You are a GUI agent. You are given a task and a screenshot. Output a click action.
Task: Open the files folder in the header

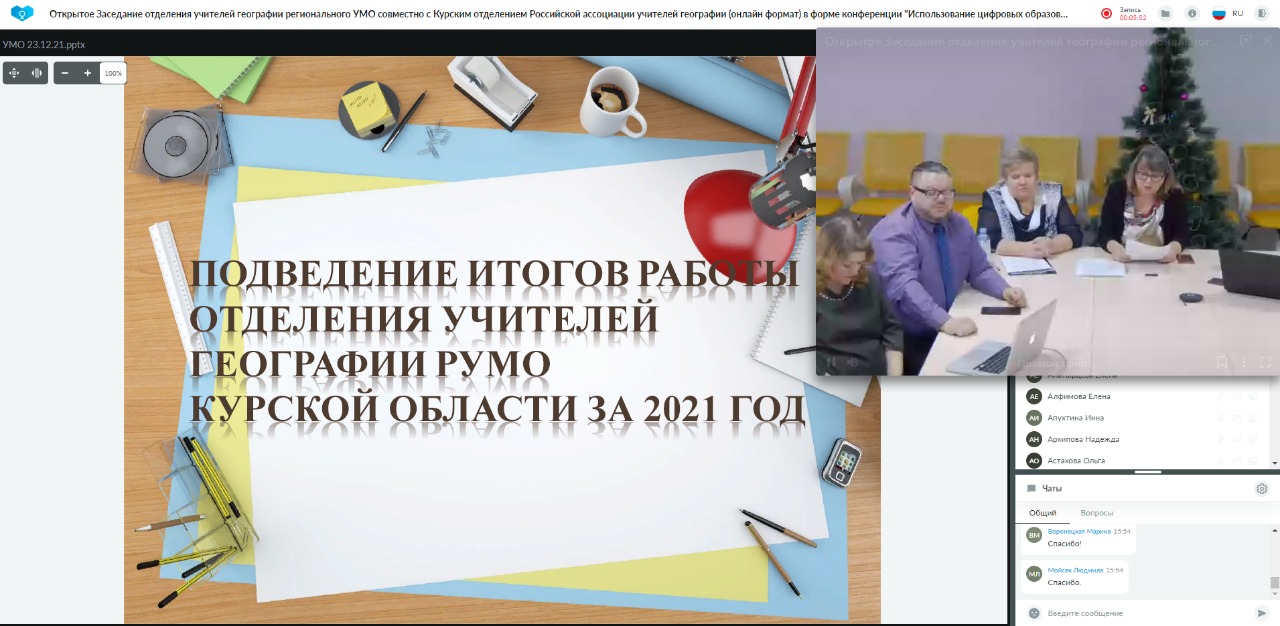click(1165, 14)
